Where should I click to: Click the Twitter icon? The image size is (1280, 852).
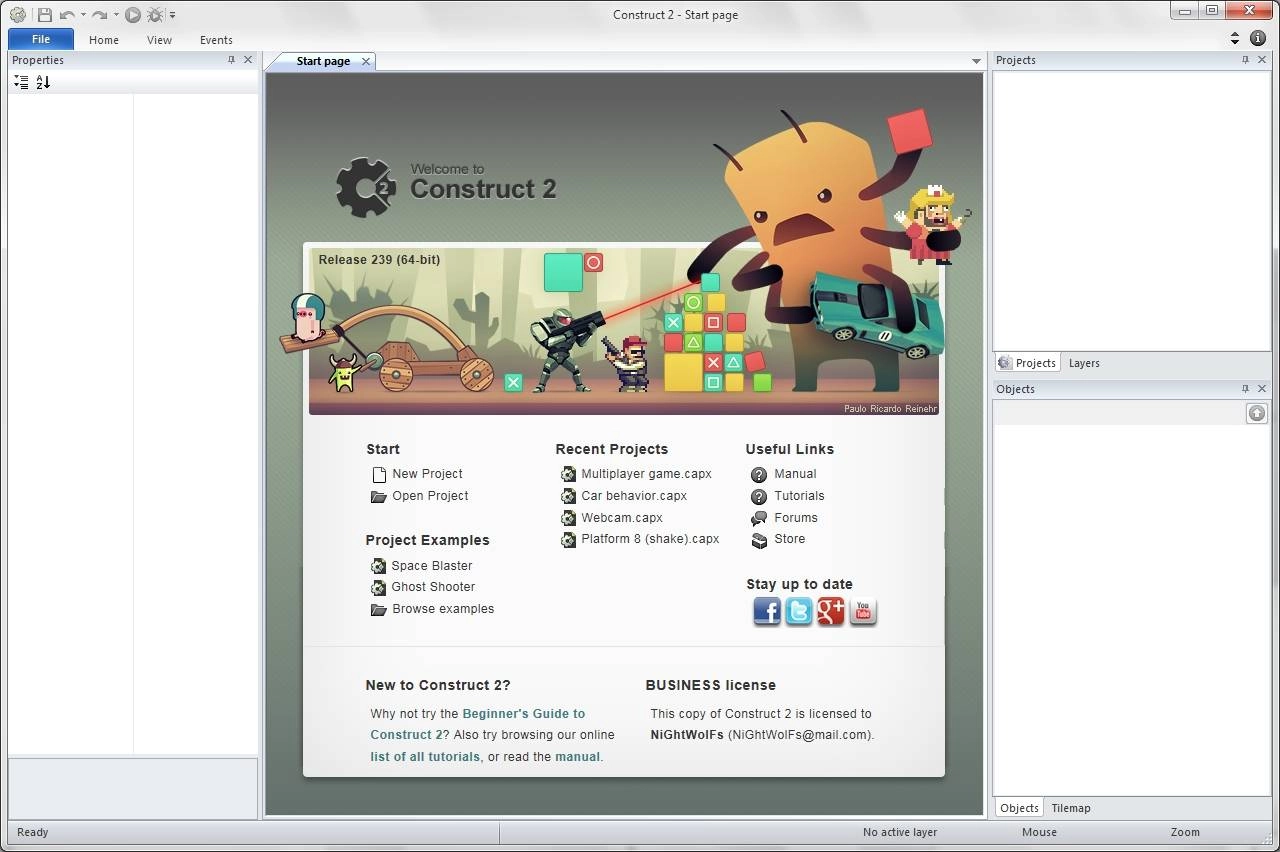tap(799, 611)
